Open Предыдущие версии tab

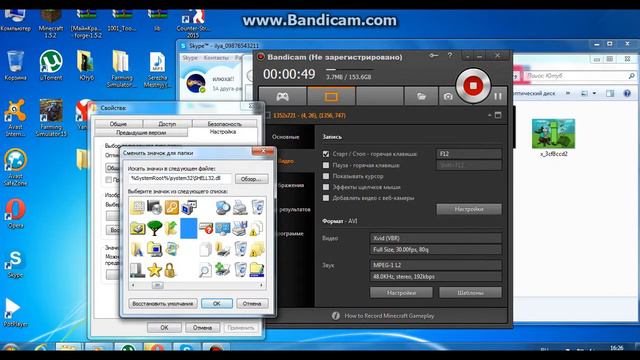[x=141, y=133]
